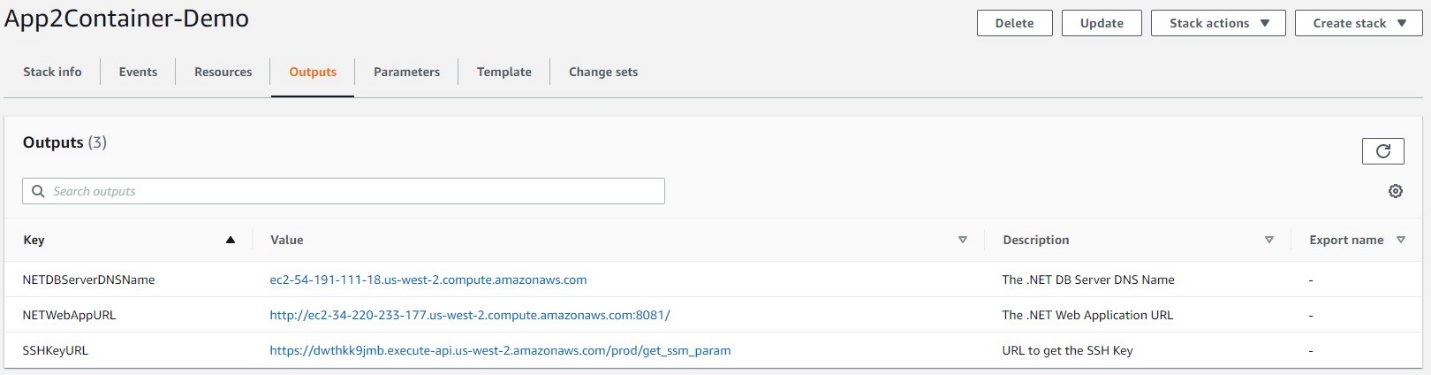This screenshot has height=375, width=1431.
Task: Click the Value column header label
Action: click(x=286, y=240)
